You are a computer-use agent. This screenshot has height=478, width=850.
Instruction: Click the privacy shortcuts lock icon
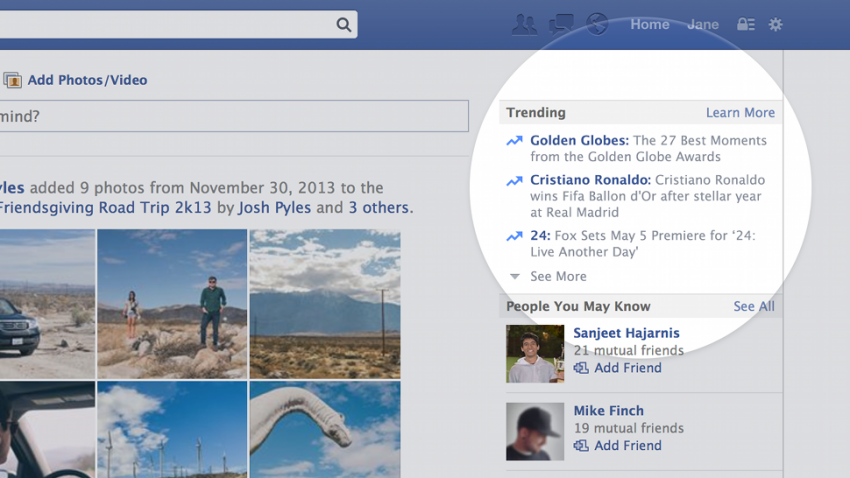745,25
